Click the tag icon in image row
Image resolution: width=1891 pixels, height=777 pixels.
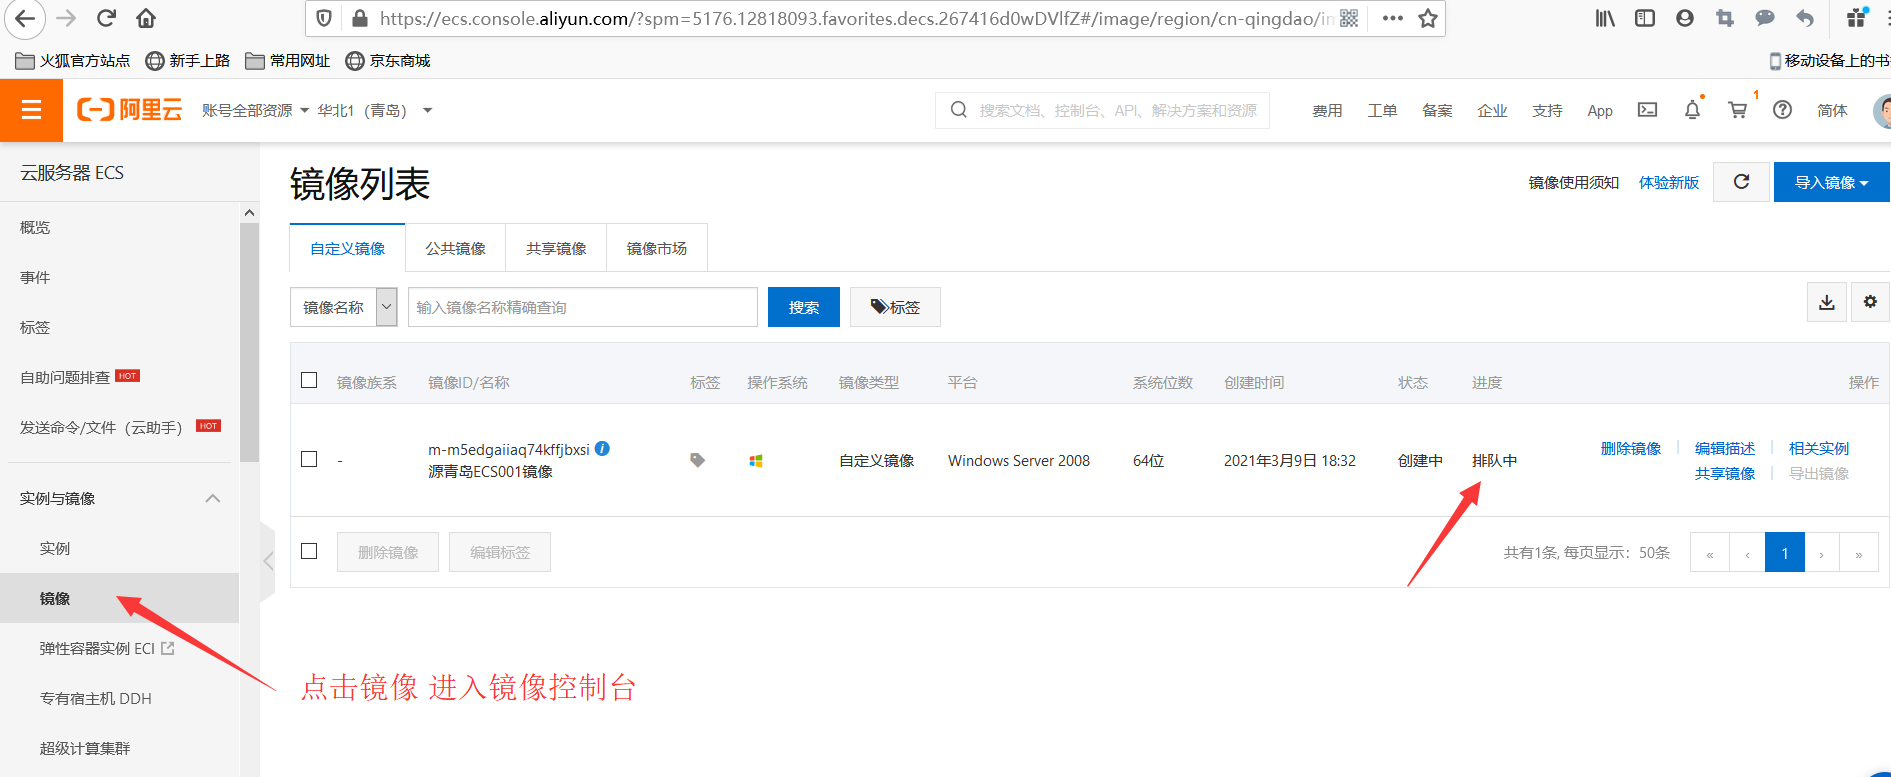tap(697, 460)
